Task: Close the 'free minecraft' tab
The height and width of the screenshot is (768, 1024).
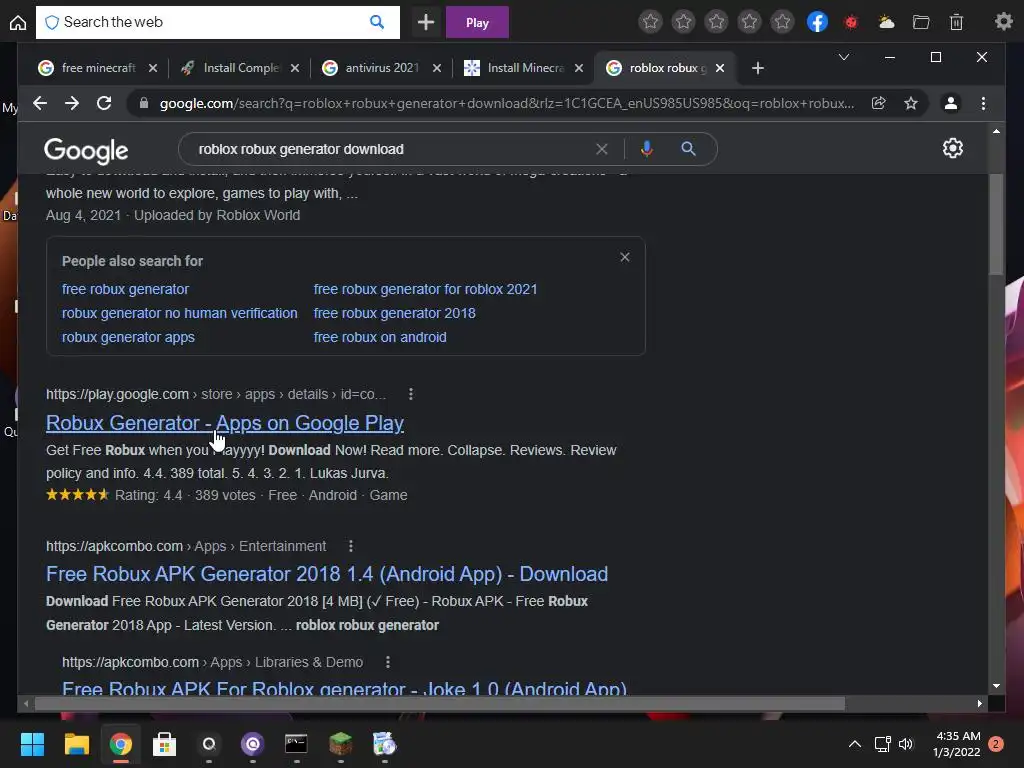Action: [x=153, y=68]
